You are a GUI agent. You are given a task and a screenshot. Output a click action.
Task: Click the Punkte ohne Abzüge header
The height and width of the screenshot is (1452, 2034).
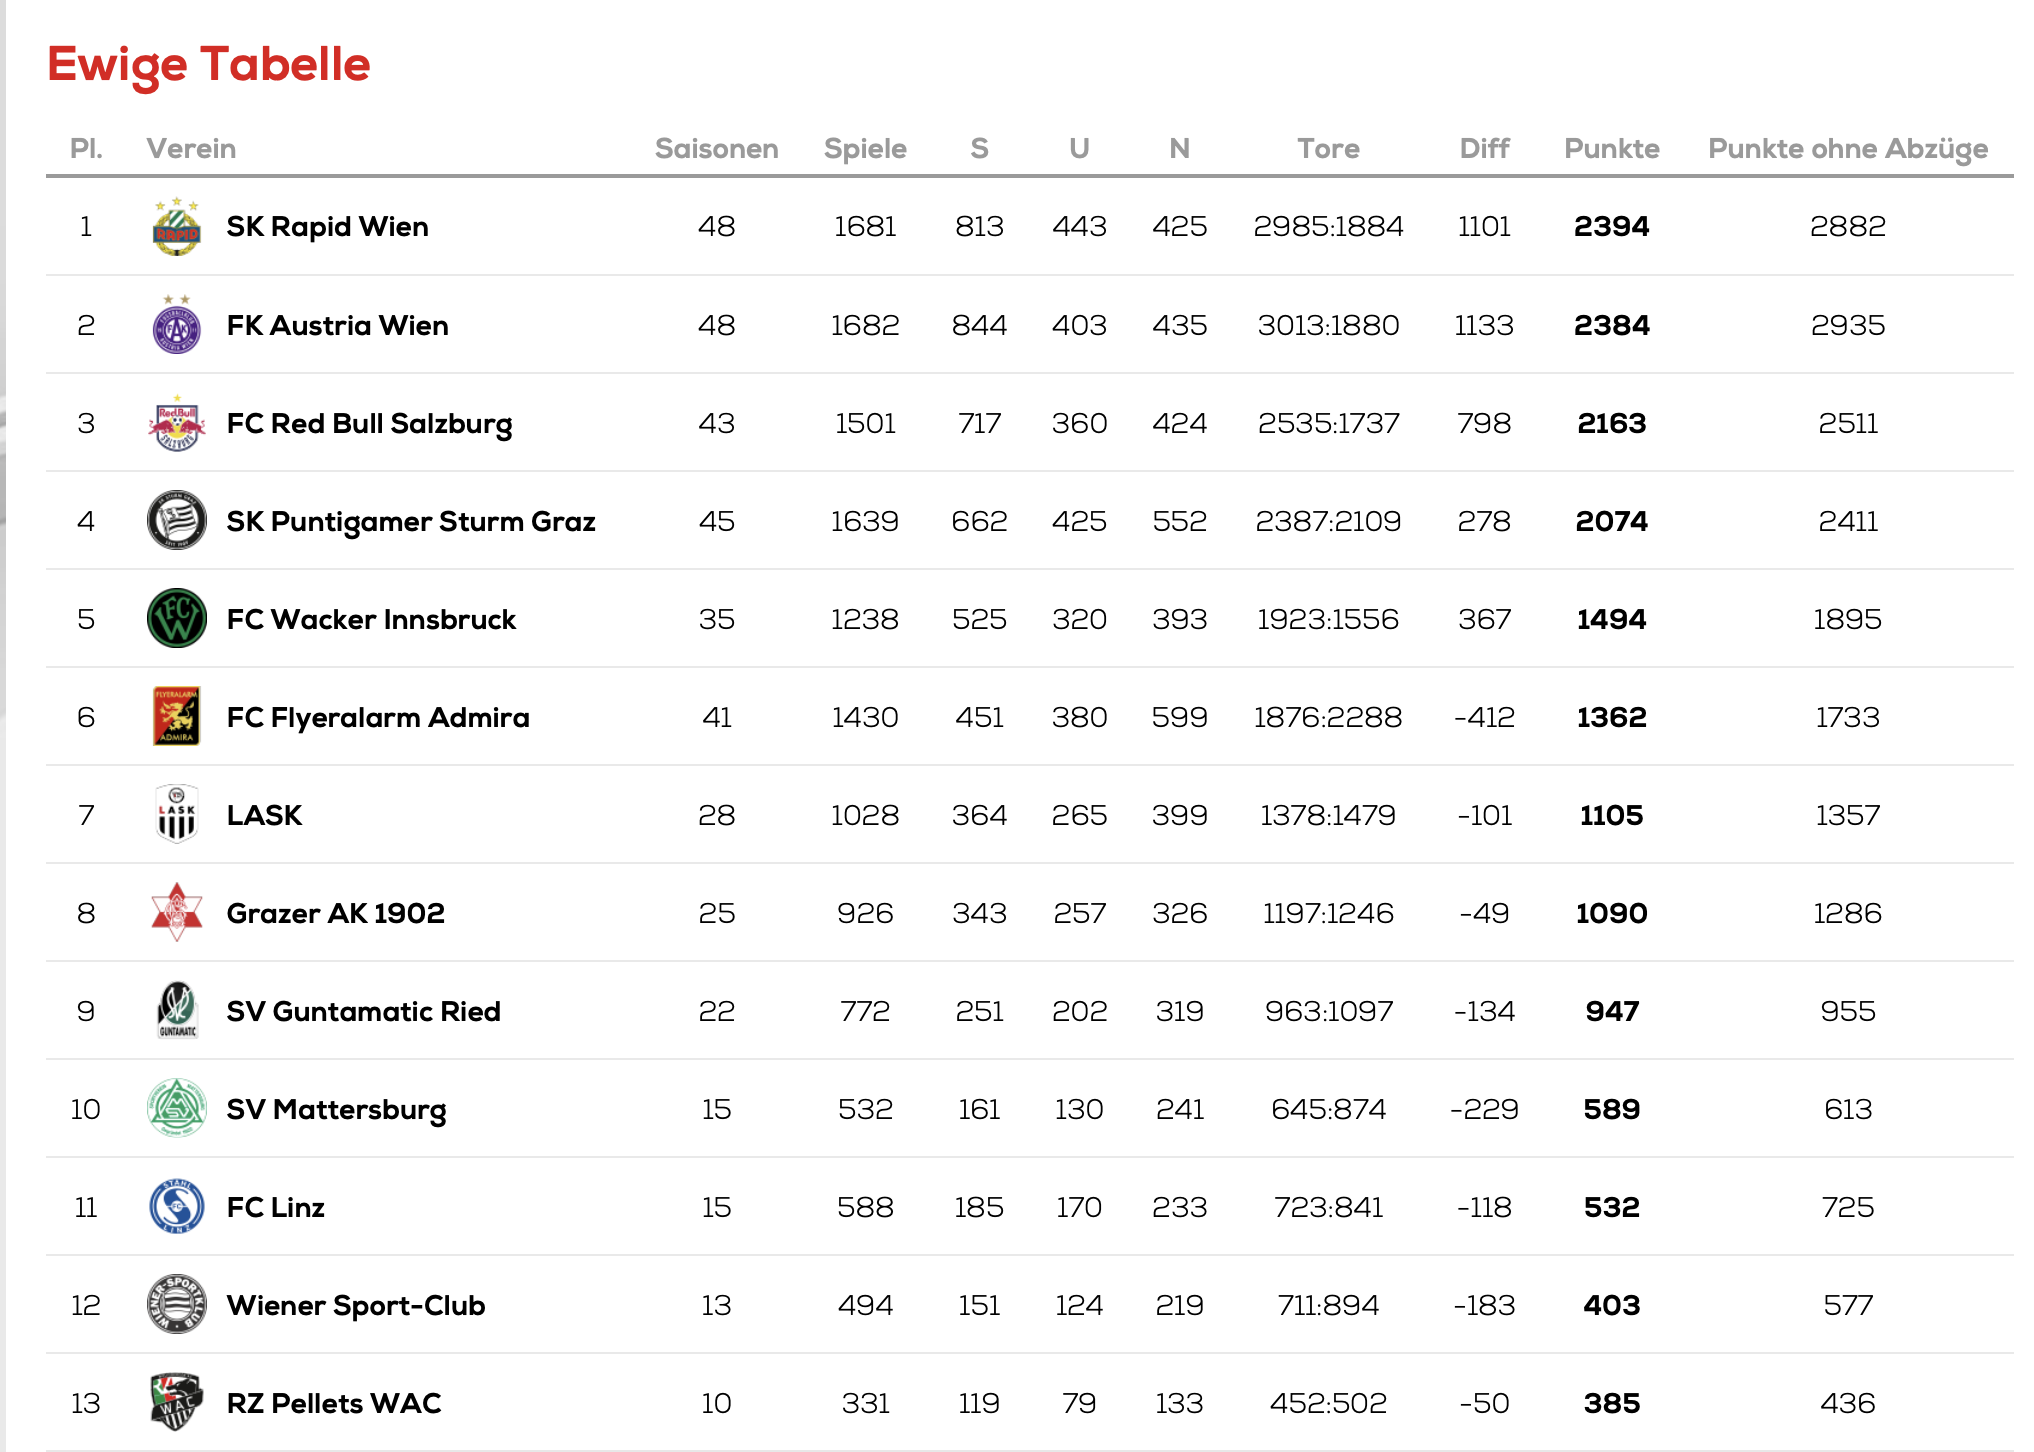pos(1848,149)
